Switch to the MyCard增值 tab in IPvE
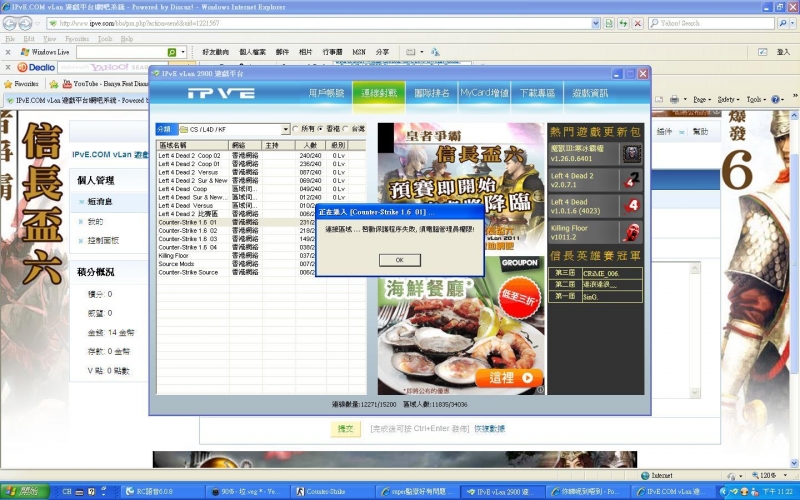 point(484,93)
